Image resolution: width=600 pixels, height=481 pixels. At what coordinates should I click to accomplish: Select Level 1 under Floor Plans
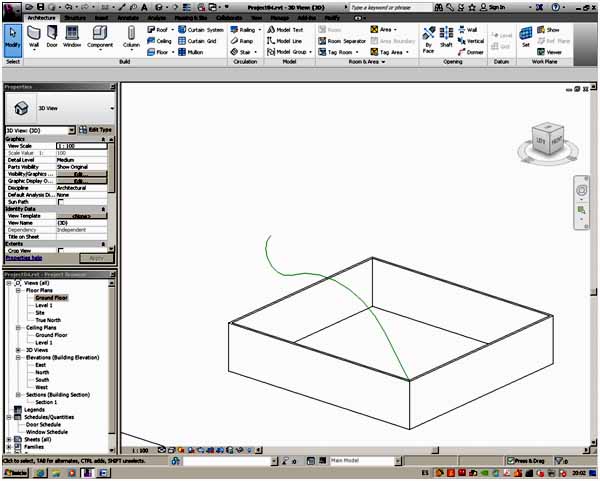point(44,305)
